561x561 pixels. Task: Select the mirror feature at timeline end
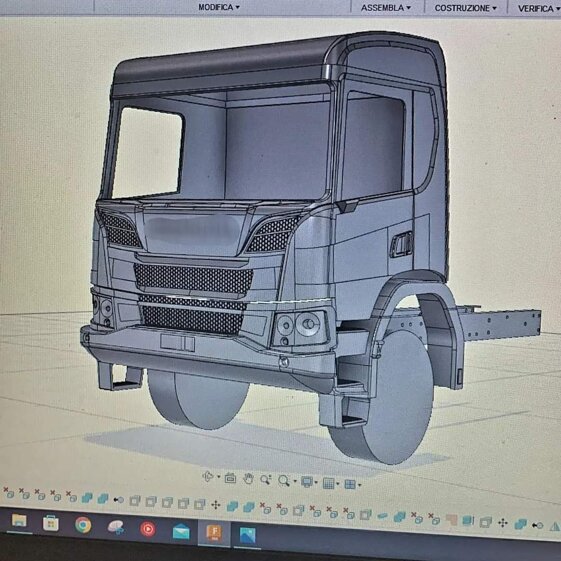pyautogui.click(x=555, y=526)
